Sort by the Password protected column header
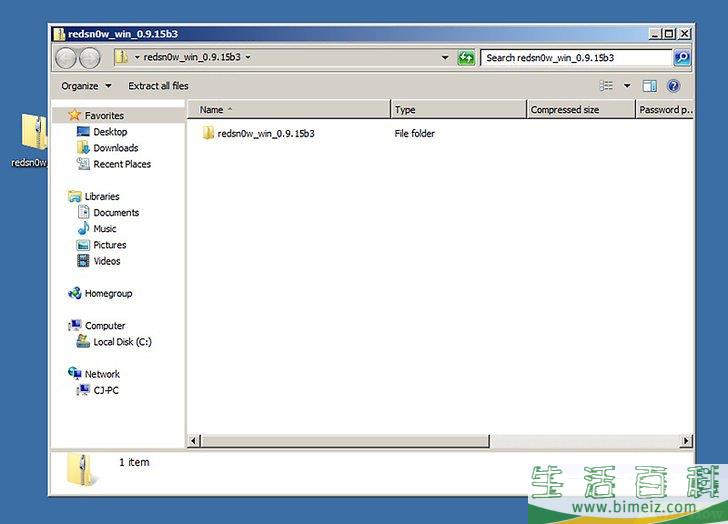 tap(665, 110)
